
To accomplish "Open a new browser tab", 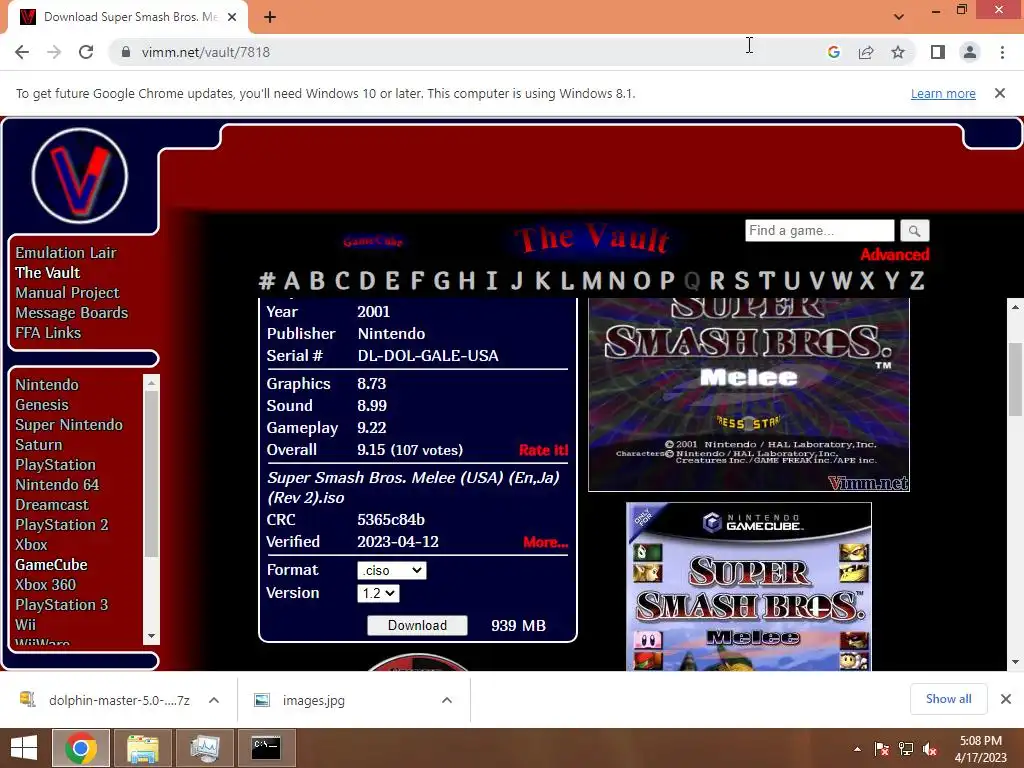I will point(270,17).
